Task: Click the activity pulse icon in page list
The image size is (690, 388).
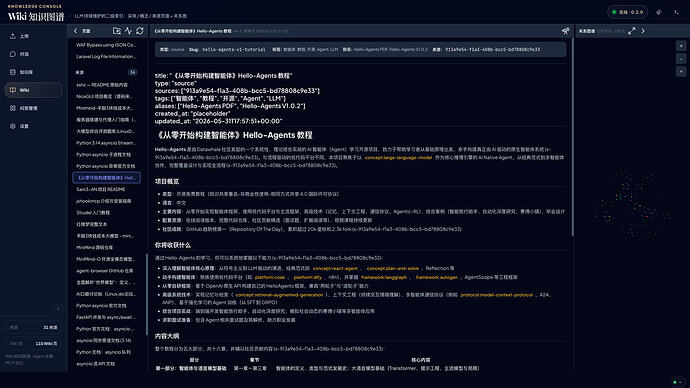Action: point(128,31)
